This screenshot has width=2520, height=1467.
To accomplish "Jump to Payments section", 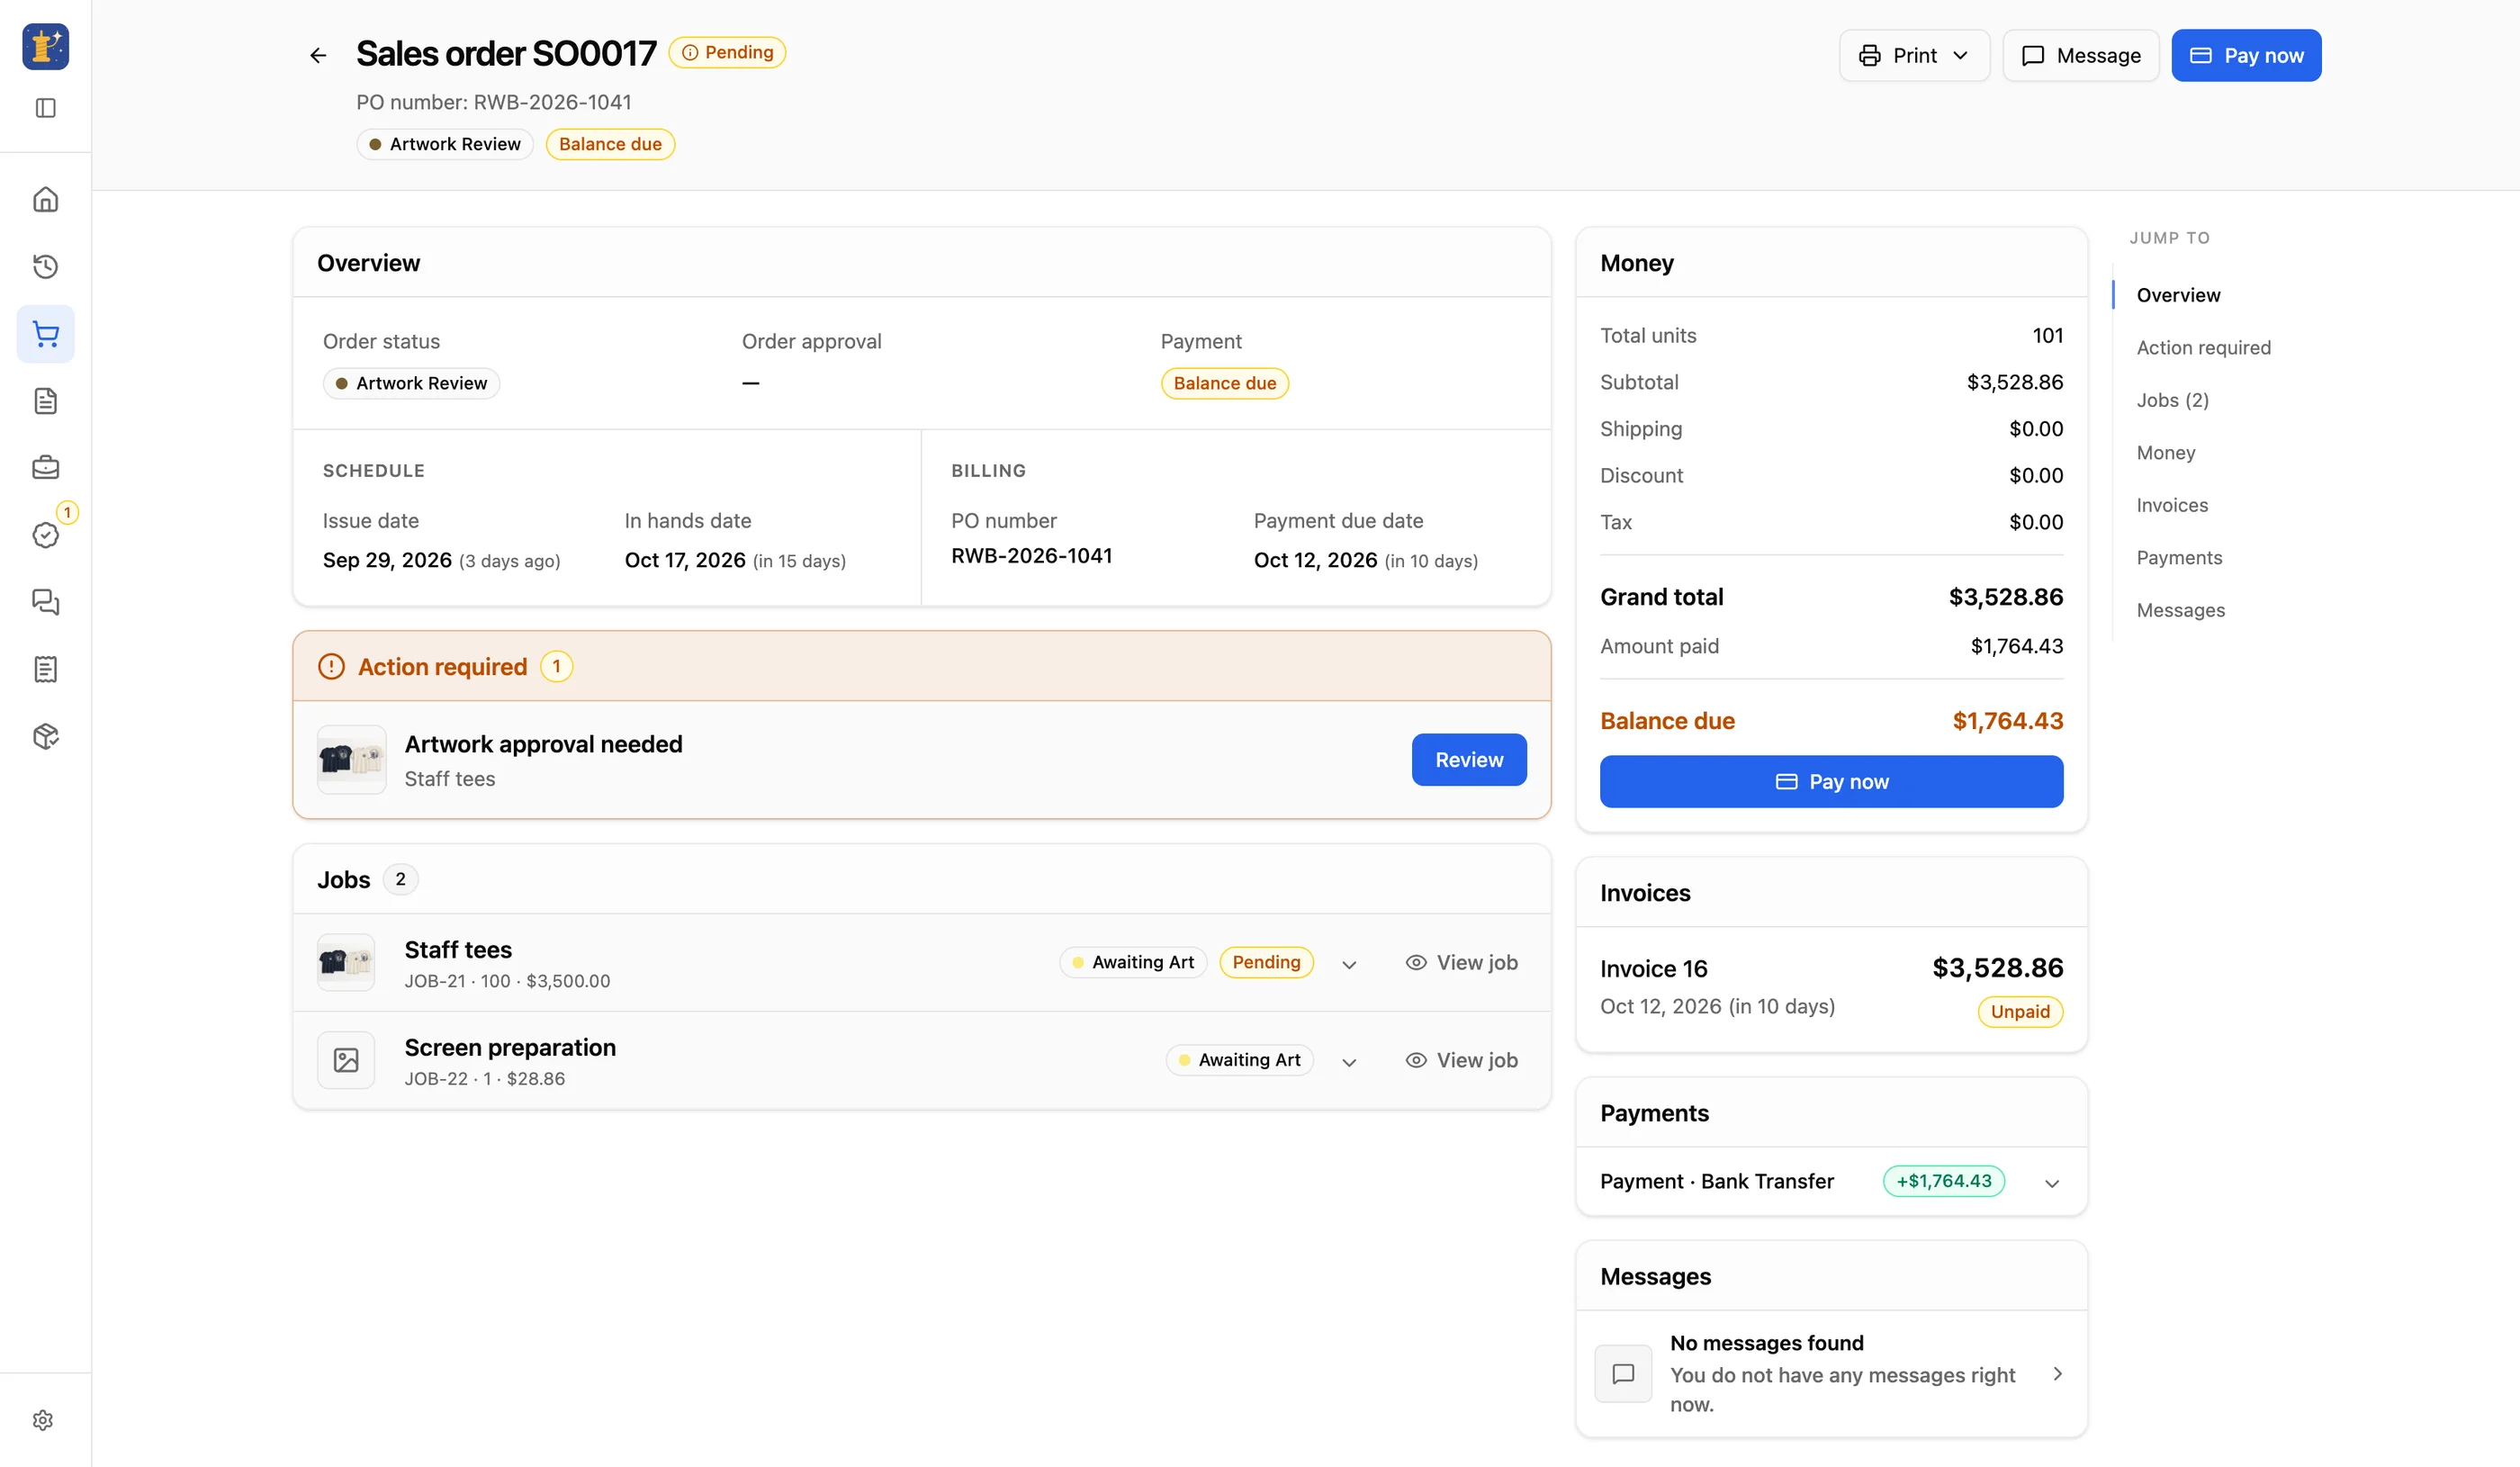I will [x=2179, y=557].
